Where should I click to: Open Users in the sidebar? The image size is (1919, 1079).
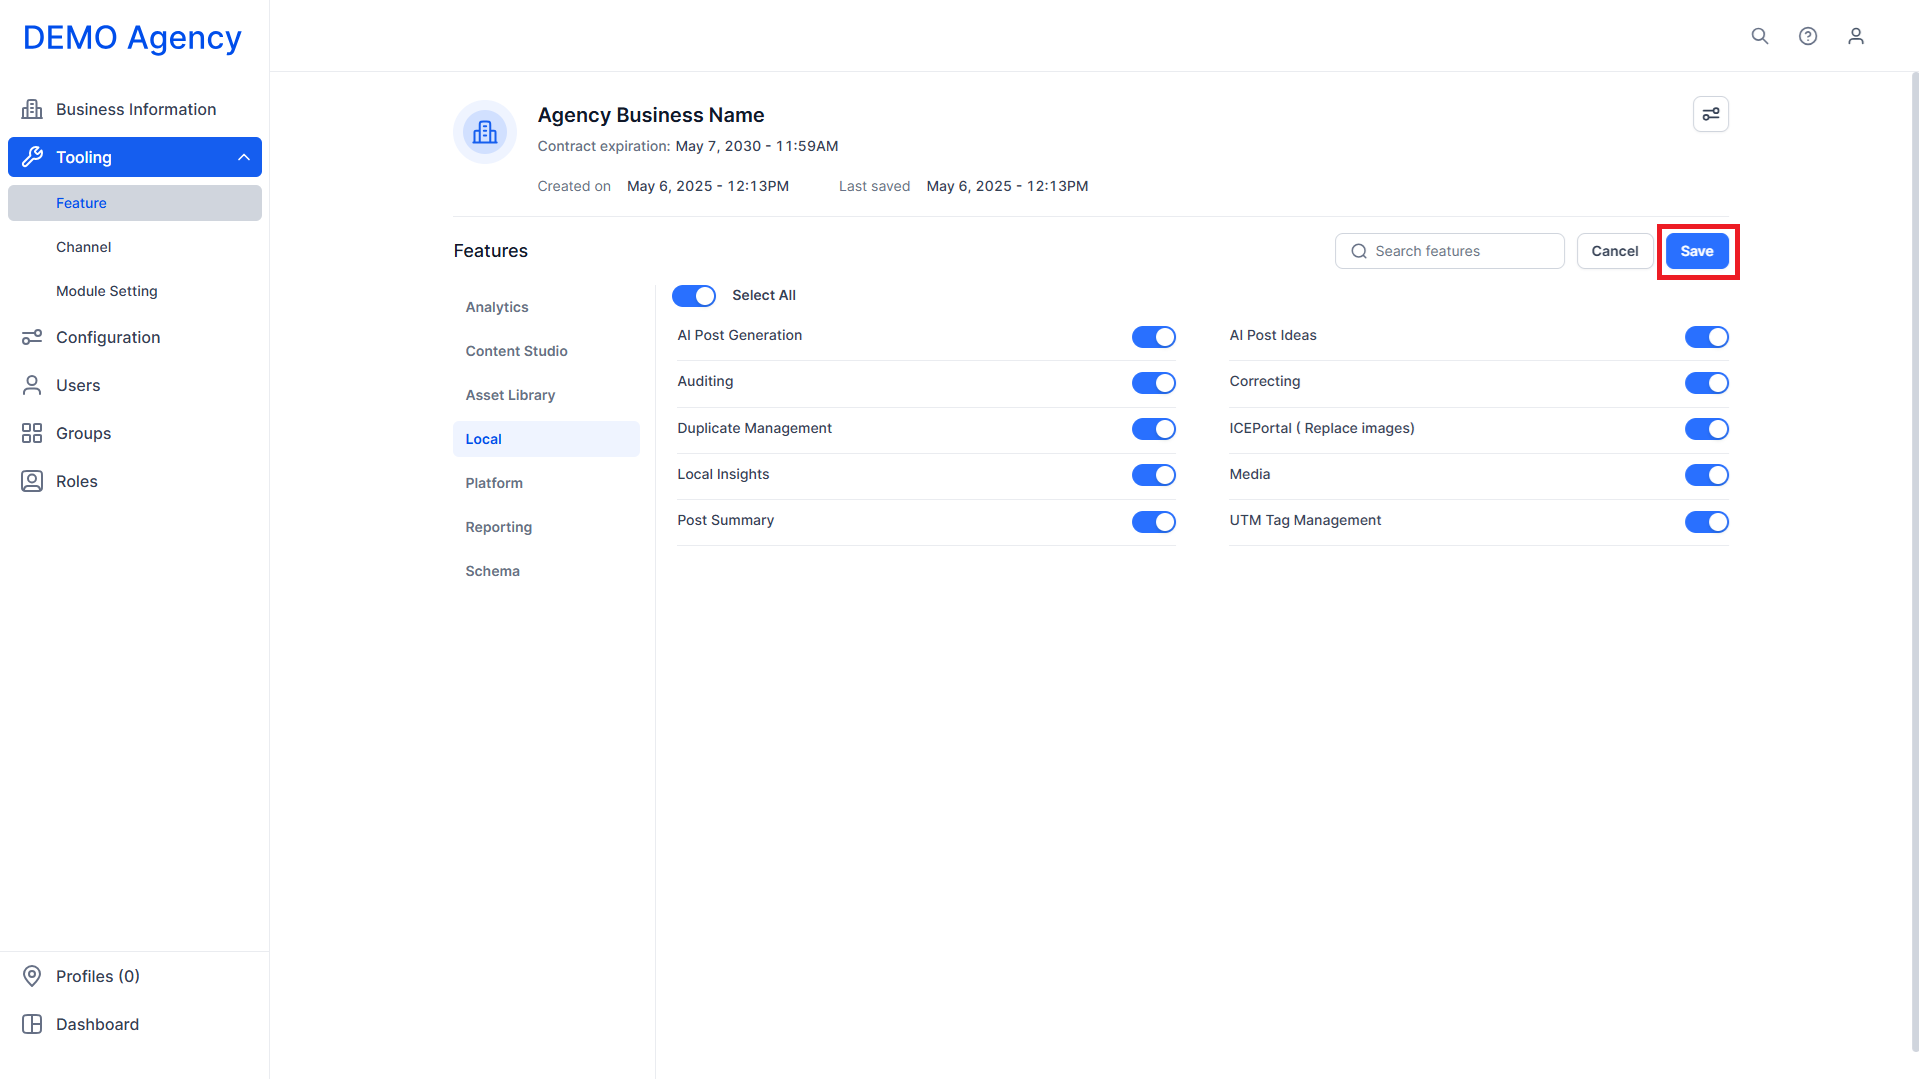click(x=135, y=385)
